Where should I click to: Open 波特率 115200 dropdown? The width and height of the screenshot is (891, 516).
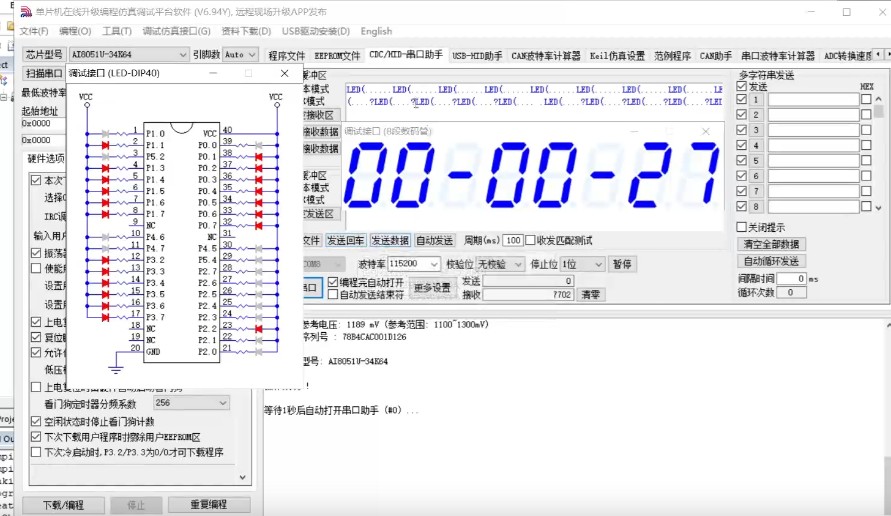point(413,264)
